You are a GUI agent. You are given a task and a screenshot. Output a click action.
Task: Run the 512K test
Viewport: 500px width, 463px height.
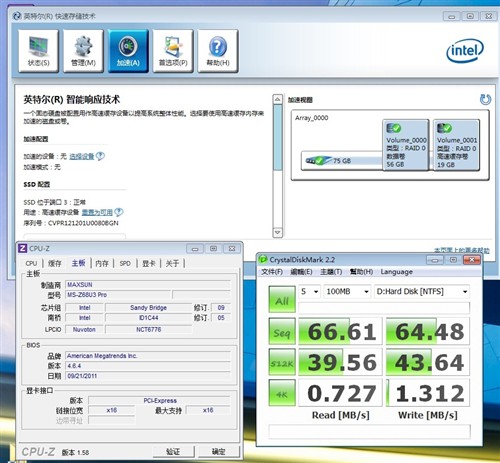[282, 362]
